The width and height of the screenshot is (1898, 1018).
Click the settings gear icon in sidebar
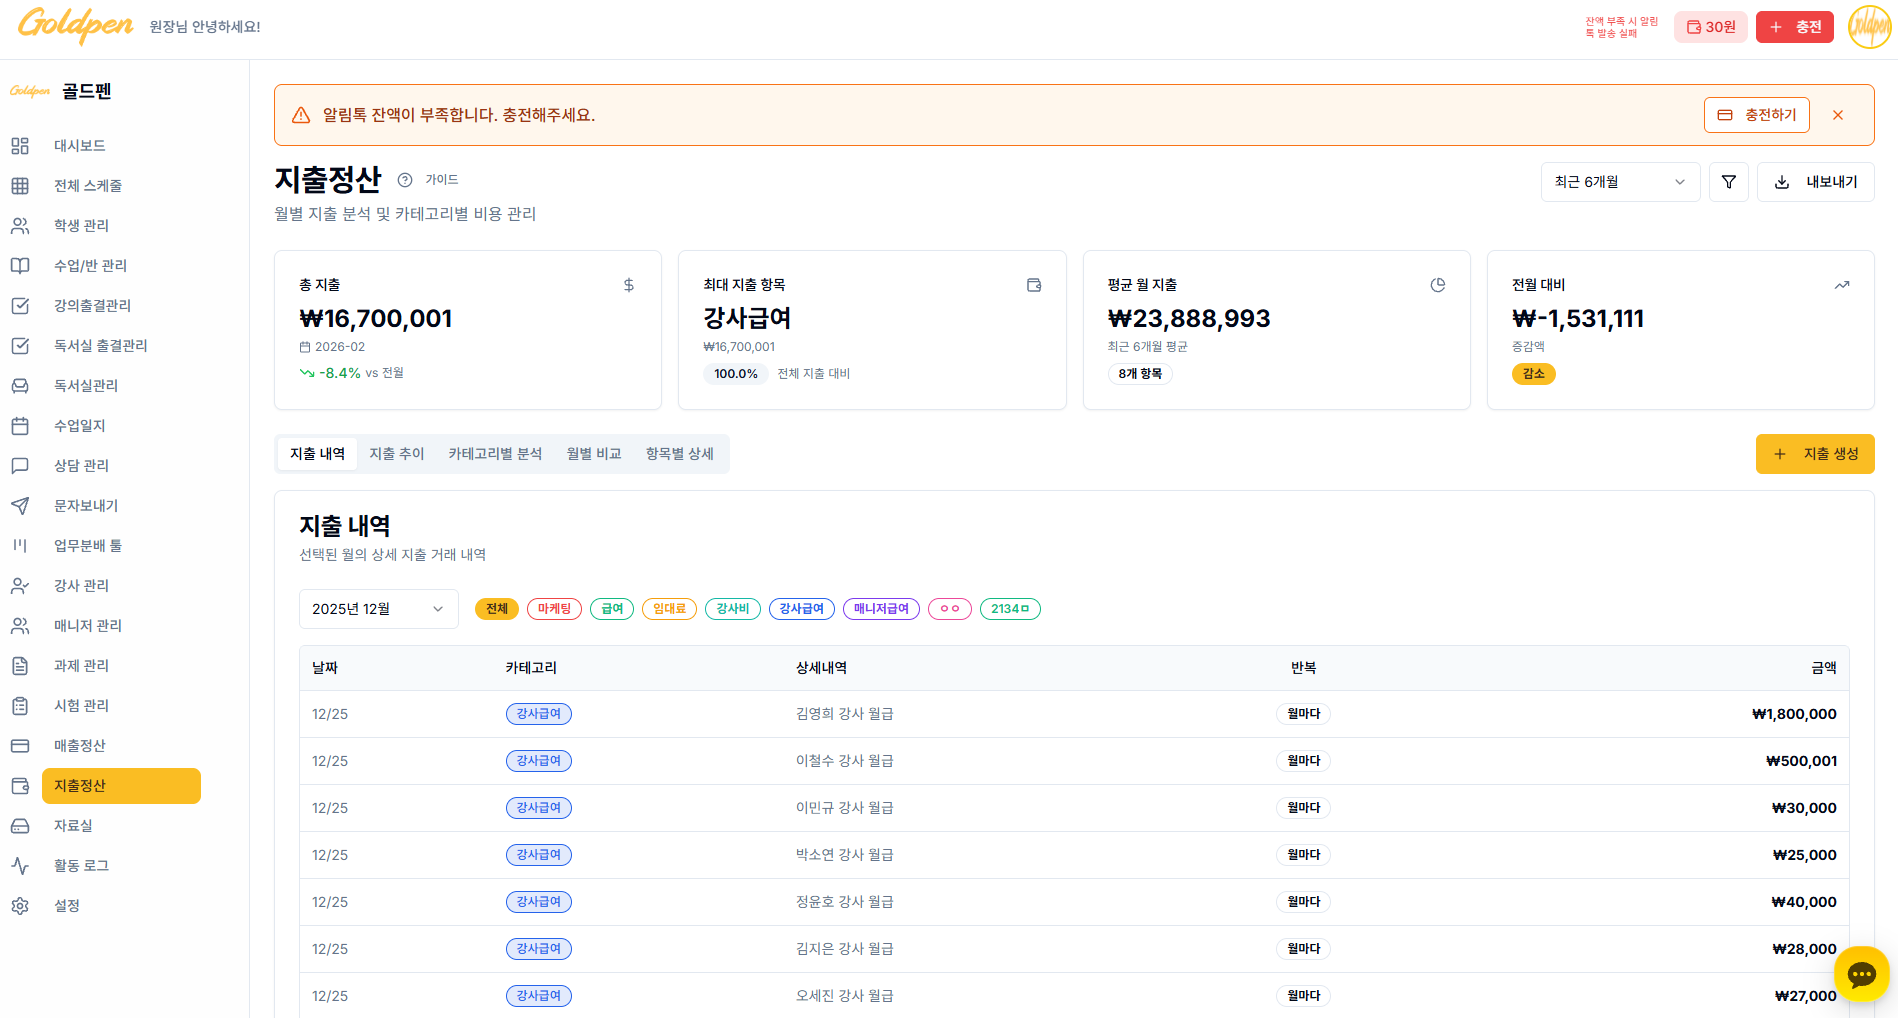20,906
